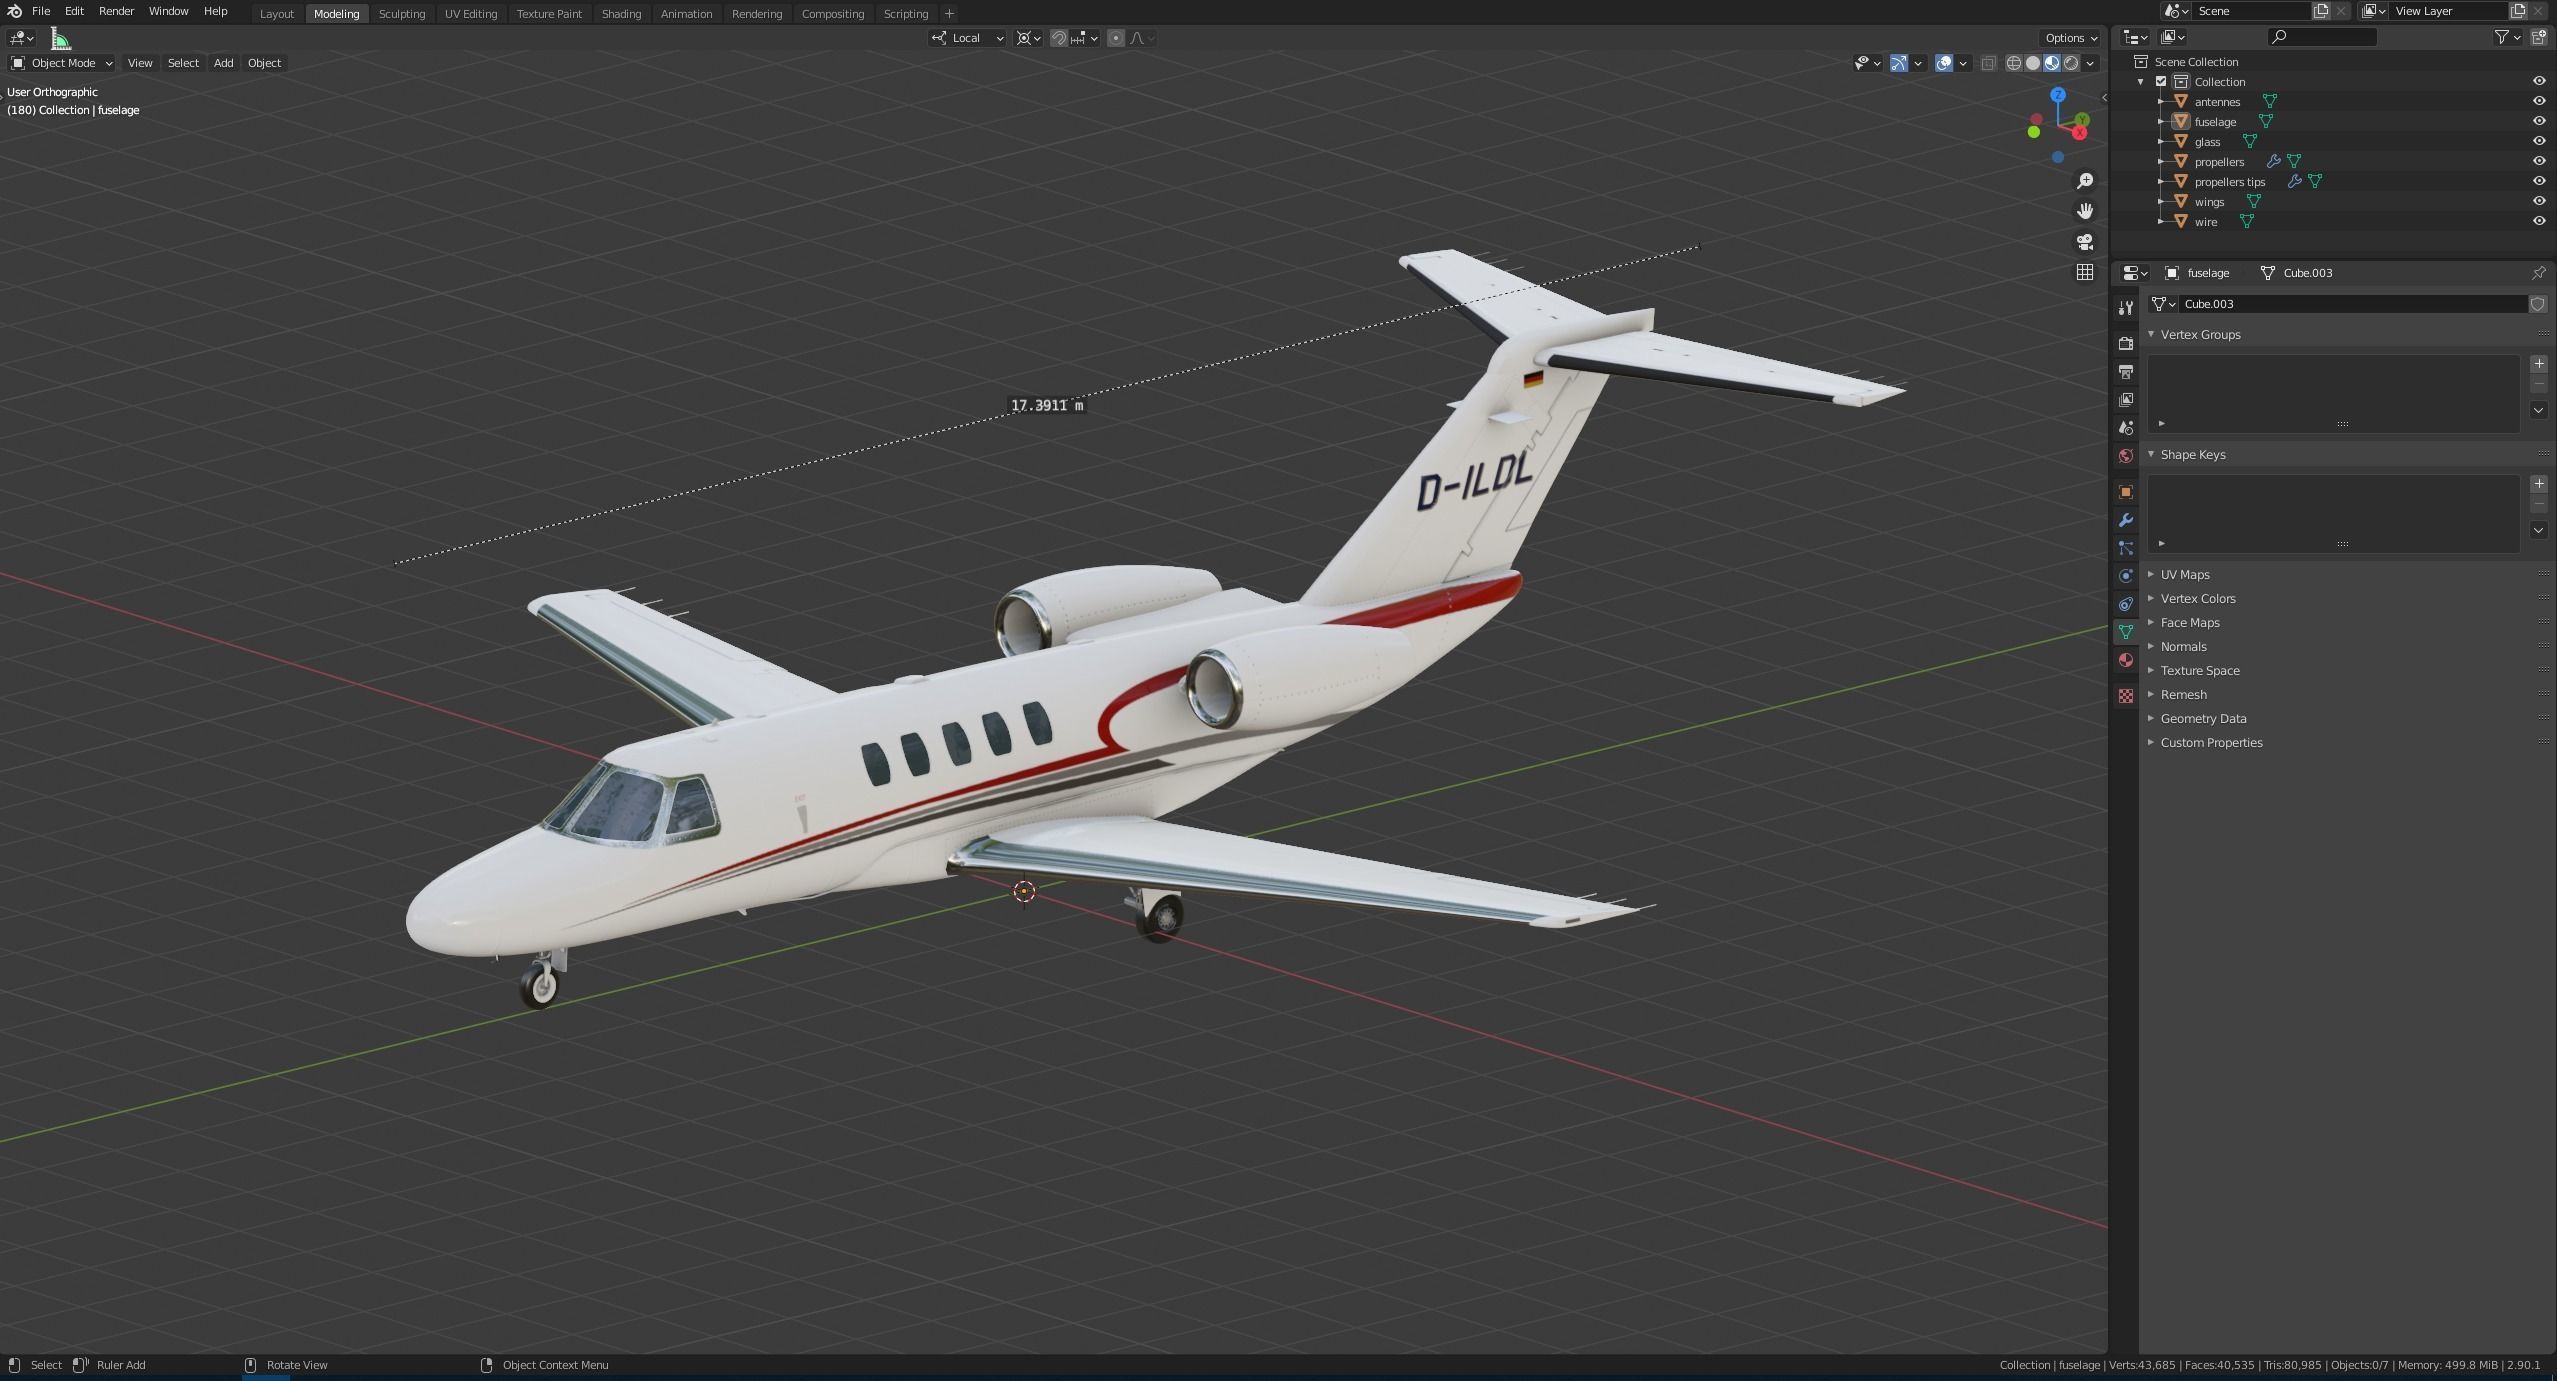Switch to the Sculpting workspace tab
The width and height of the screenshot is (2557, 1381).
click(402, 14)
